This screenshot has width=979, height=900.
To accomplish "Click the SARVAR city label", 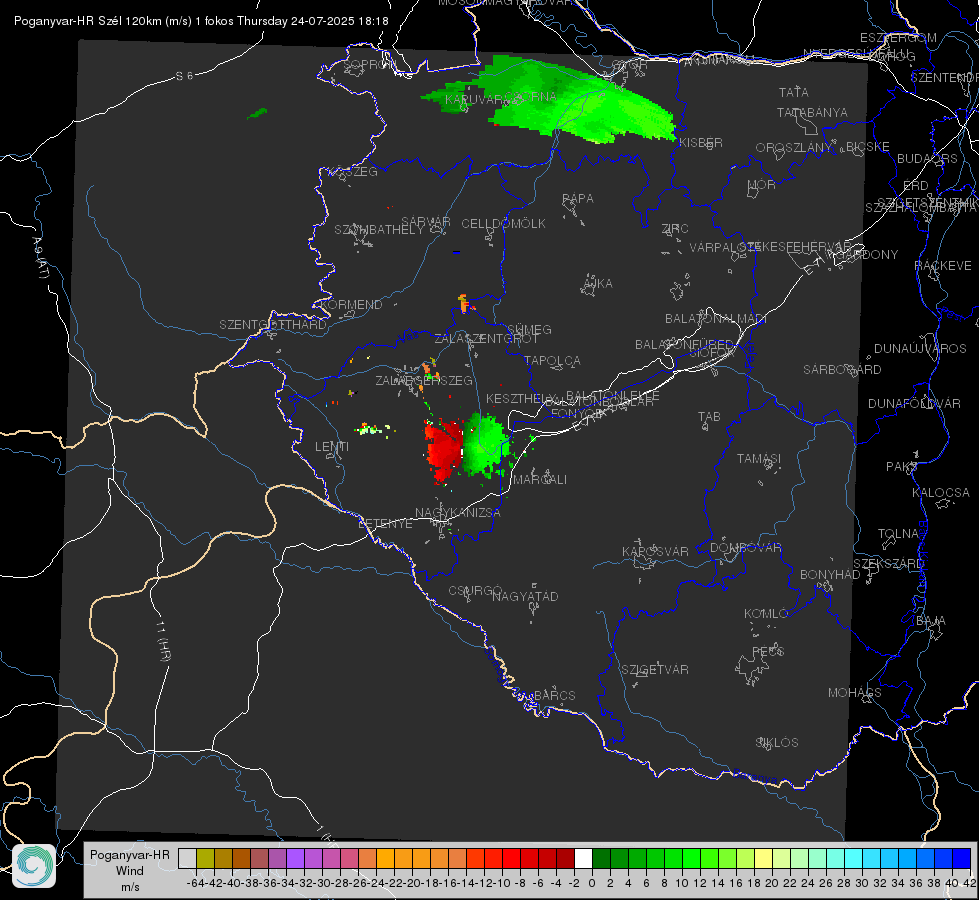I will (x=426, y=222).
